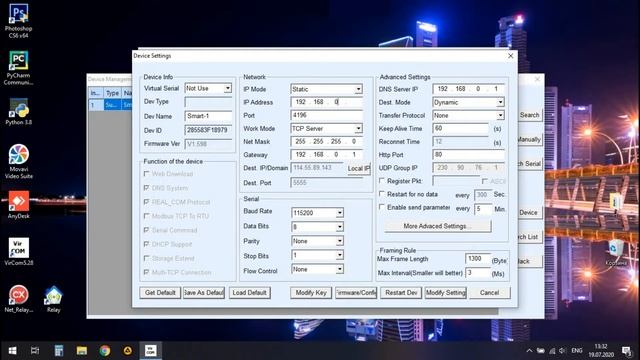The height and width of the screenshot is (360, 640).
Task: Toggle Web Download checkbox
Action: click(147, 174)
